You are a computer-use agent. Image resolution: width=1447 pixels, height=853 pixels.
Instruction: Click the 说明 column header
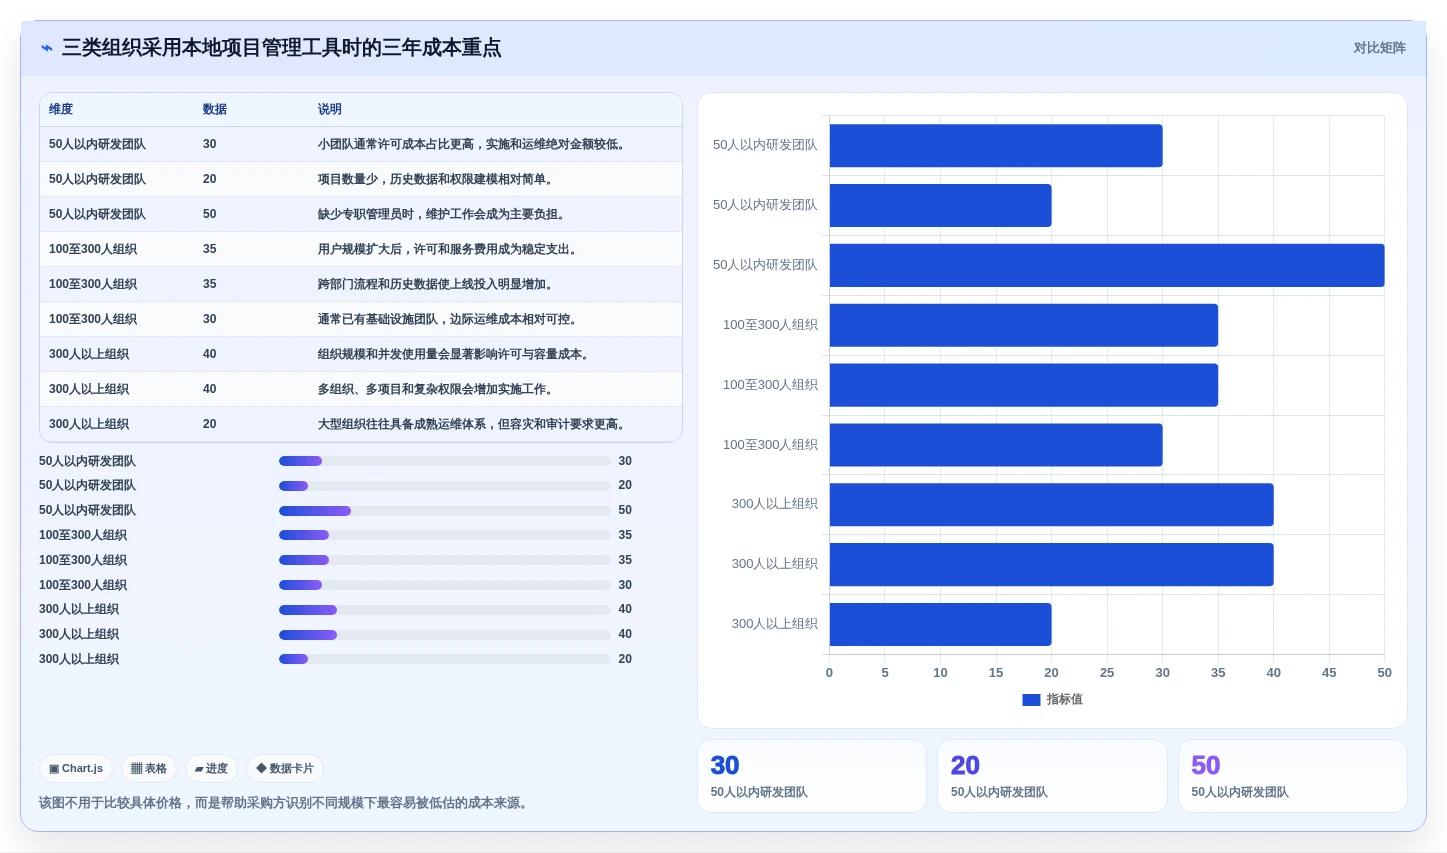tap(330, 109)
